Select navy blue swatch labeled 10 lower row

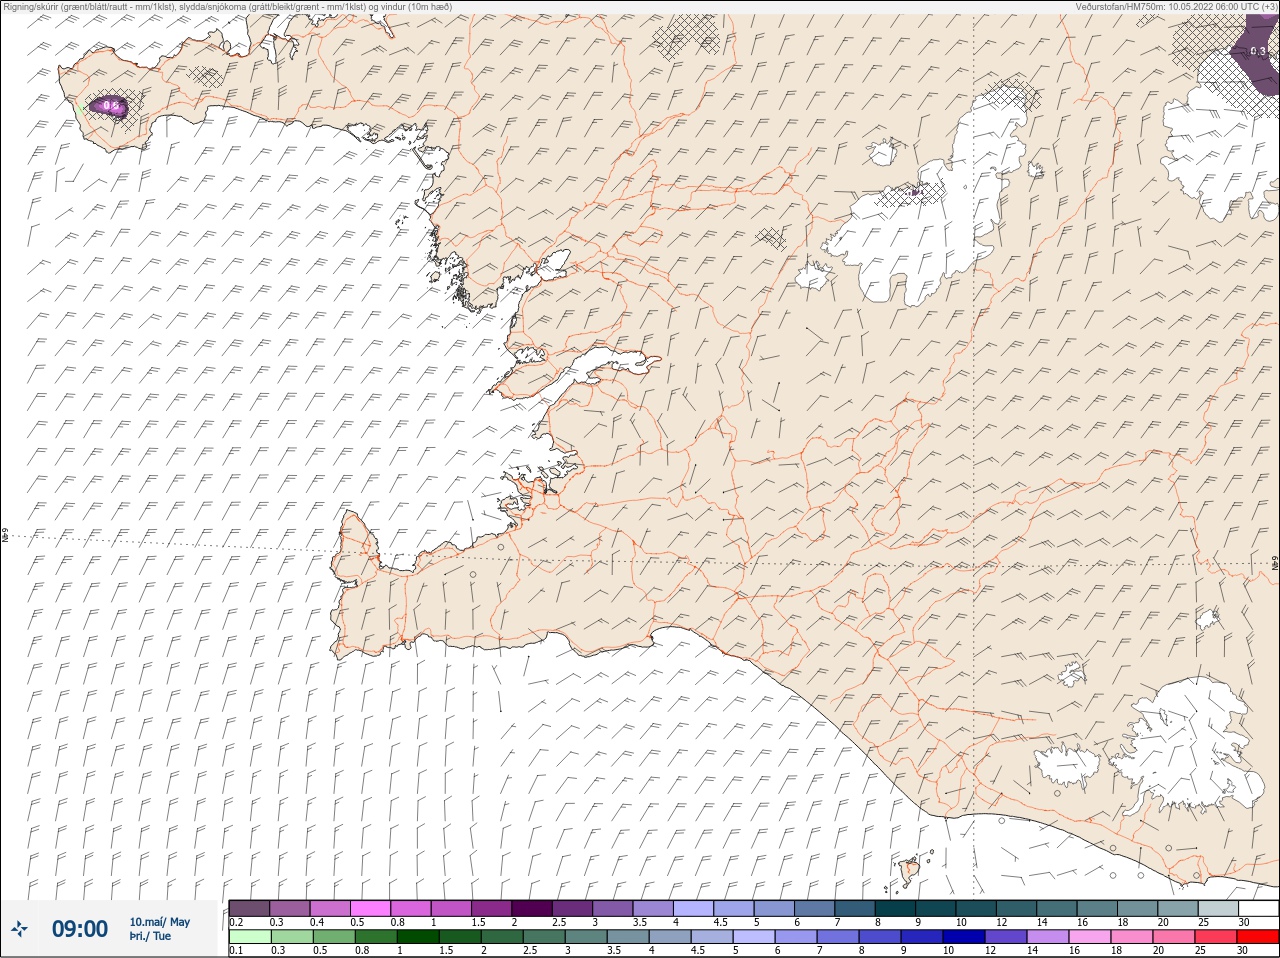[964, 936]
